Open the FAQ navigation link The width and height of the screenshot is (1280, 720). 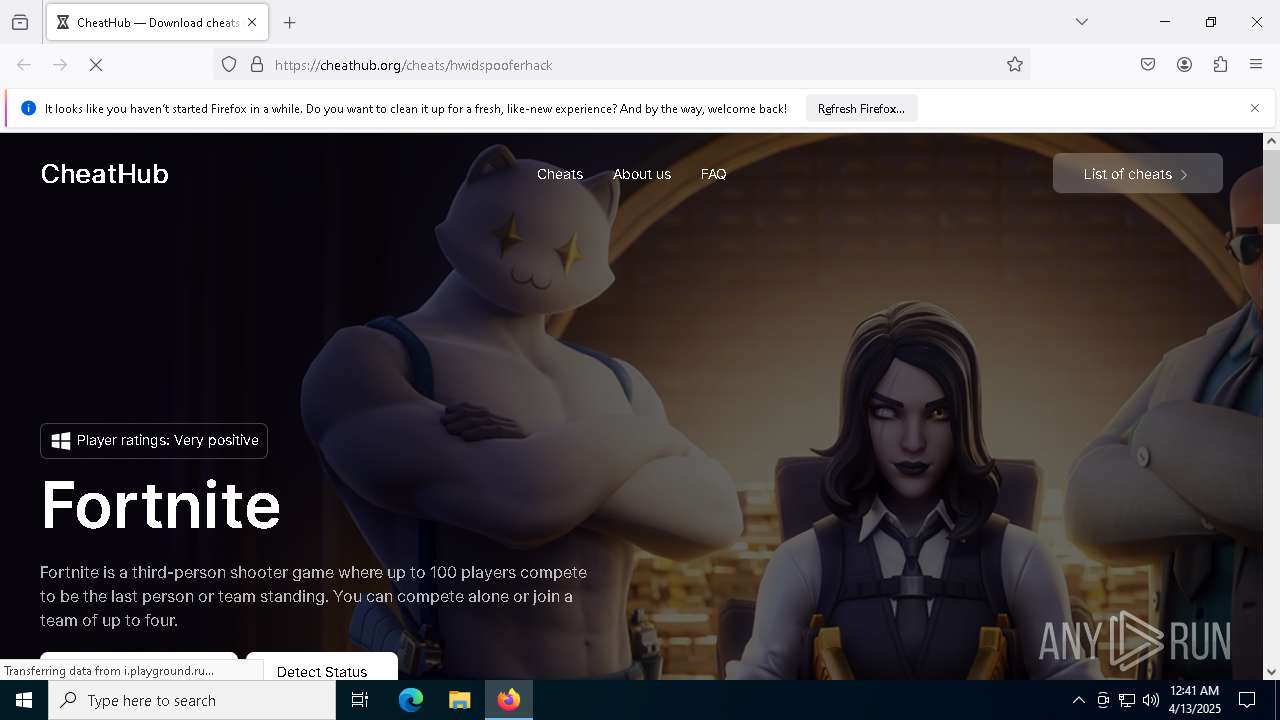click(714, 174)
